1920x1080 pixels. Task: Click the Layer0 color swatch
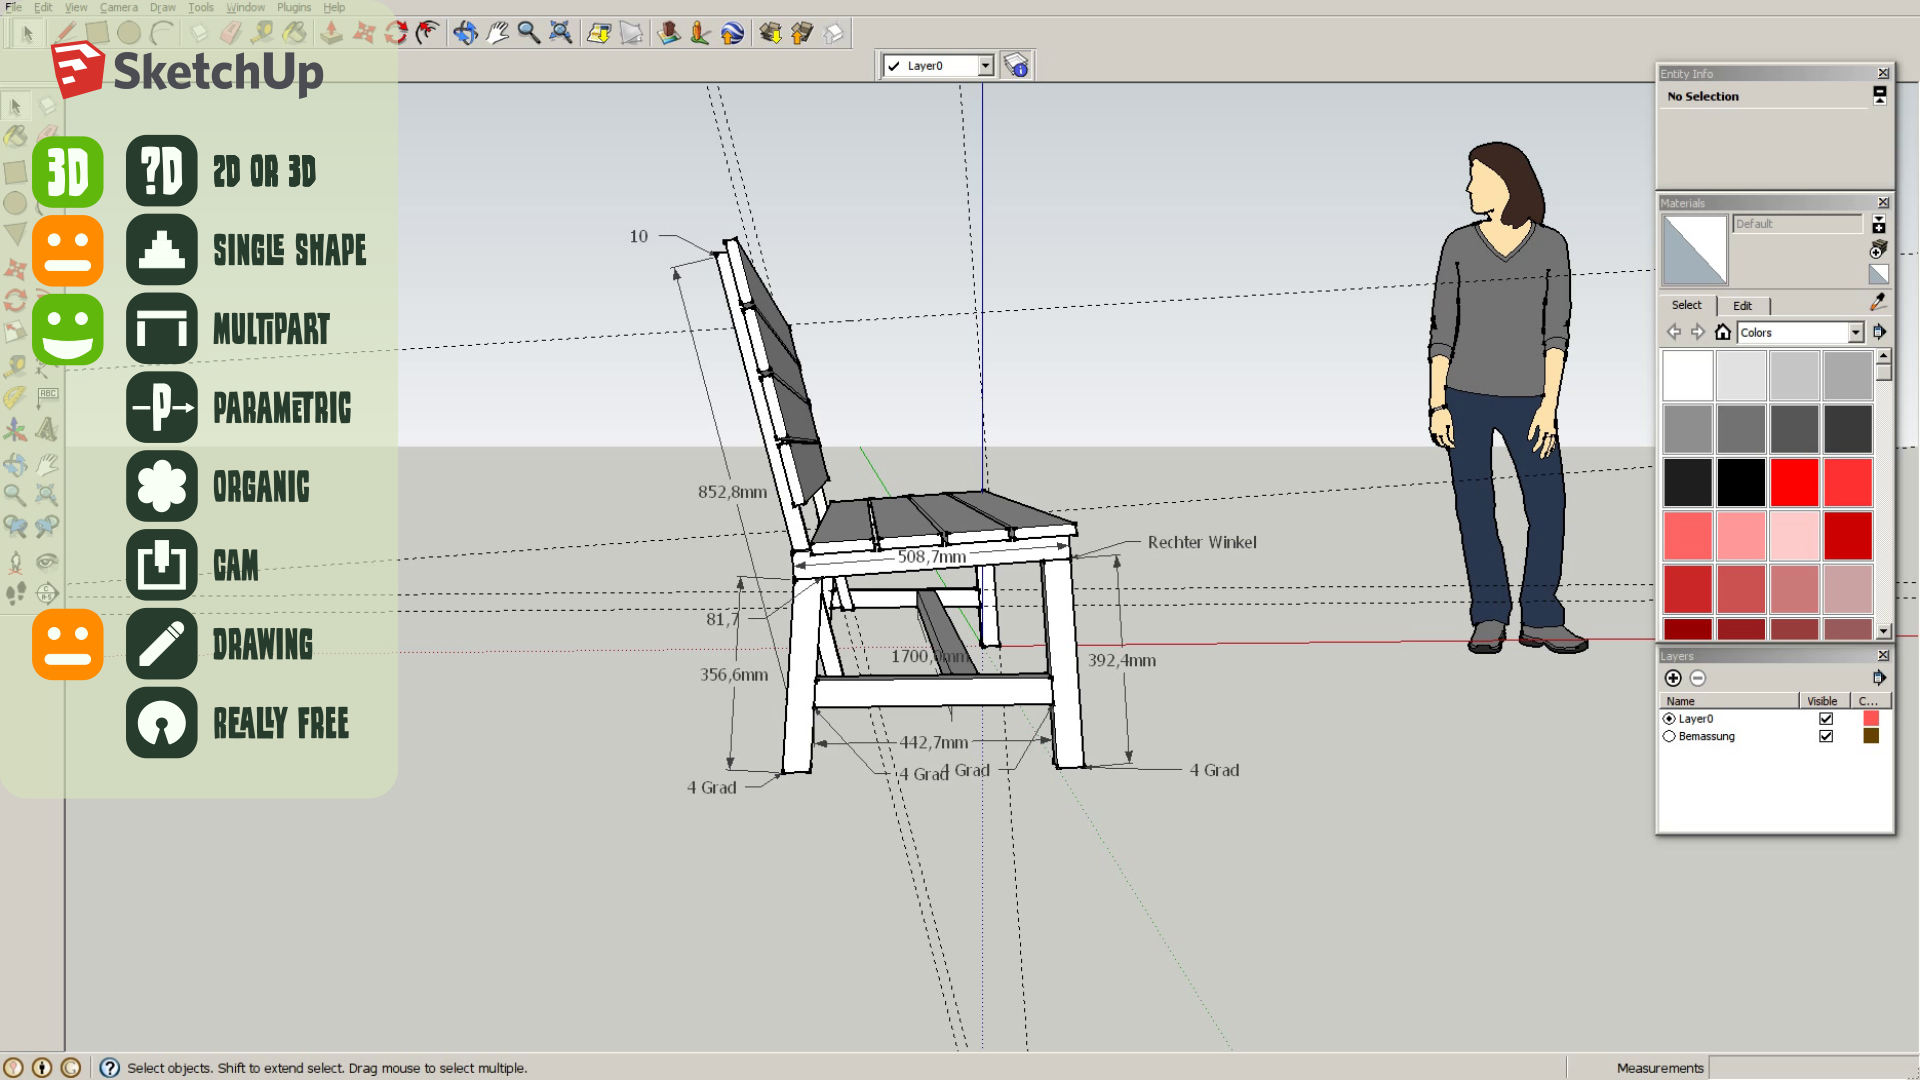(1871, 719)
